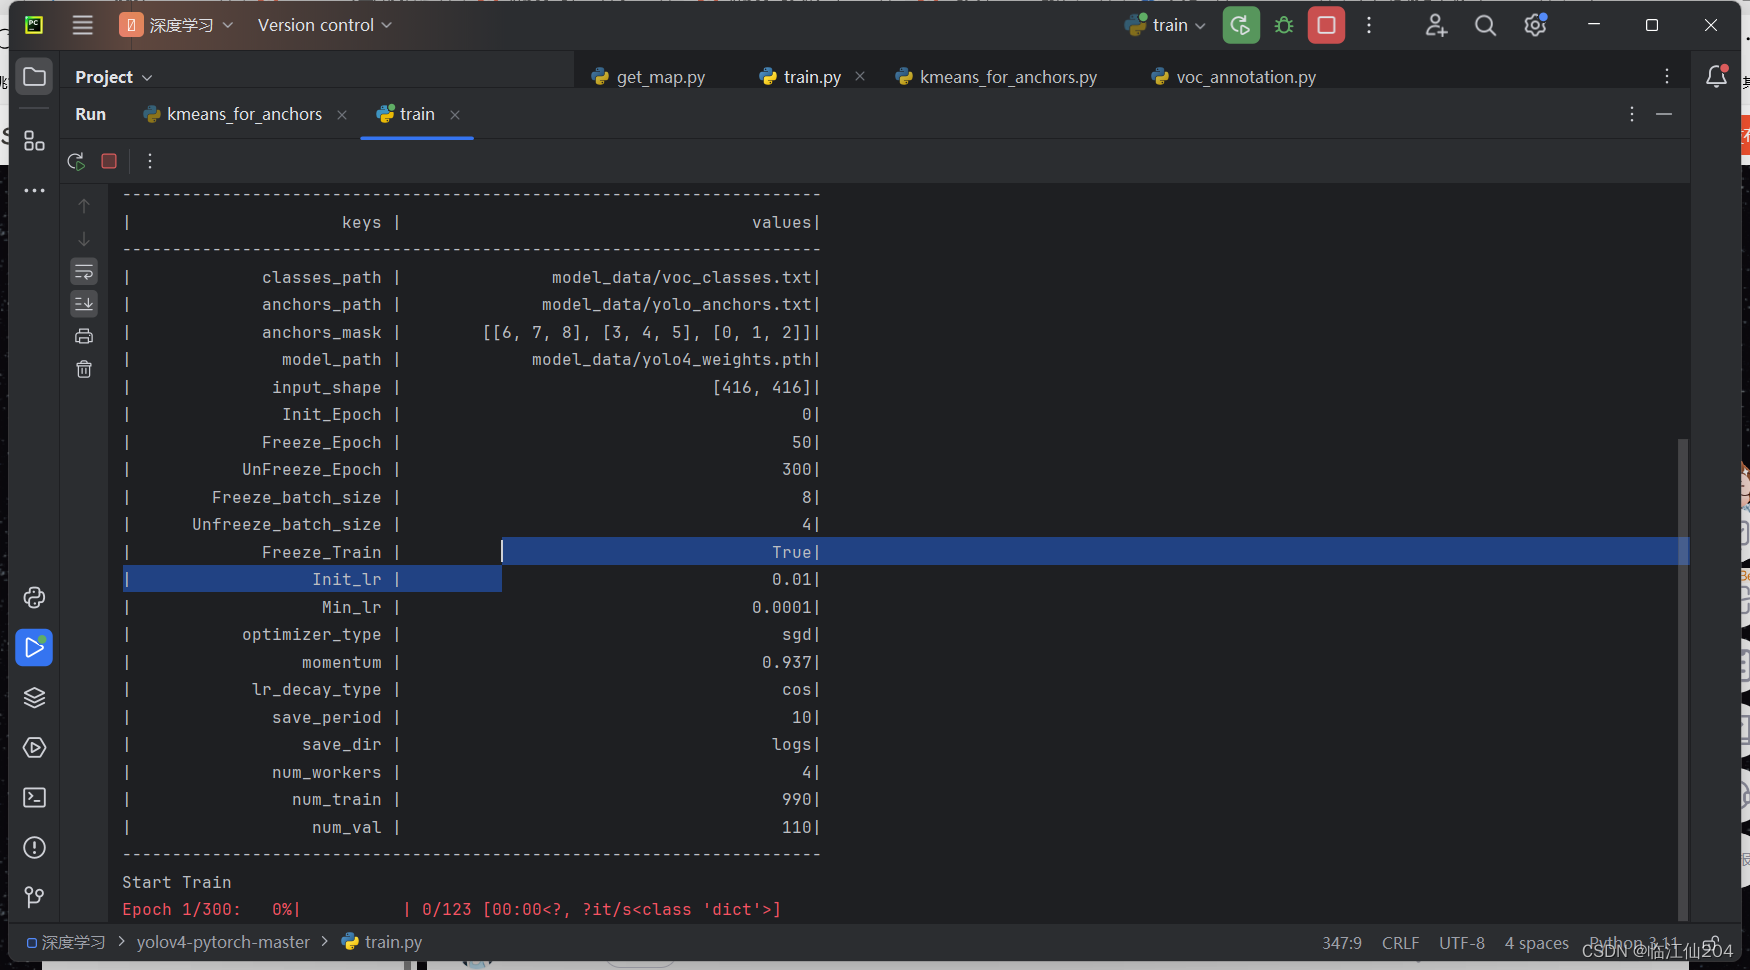Open Run panel toolbar more actions
1750x970 pixels.
(x=150, y=161)
